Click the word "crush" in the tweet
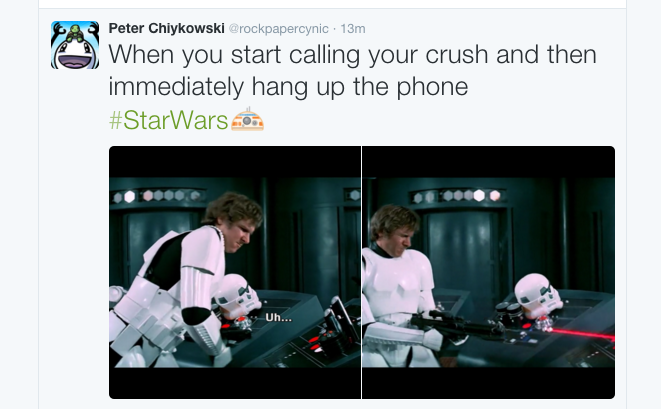Viewport: 661px width, 409px height. [x=457, y=55]
